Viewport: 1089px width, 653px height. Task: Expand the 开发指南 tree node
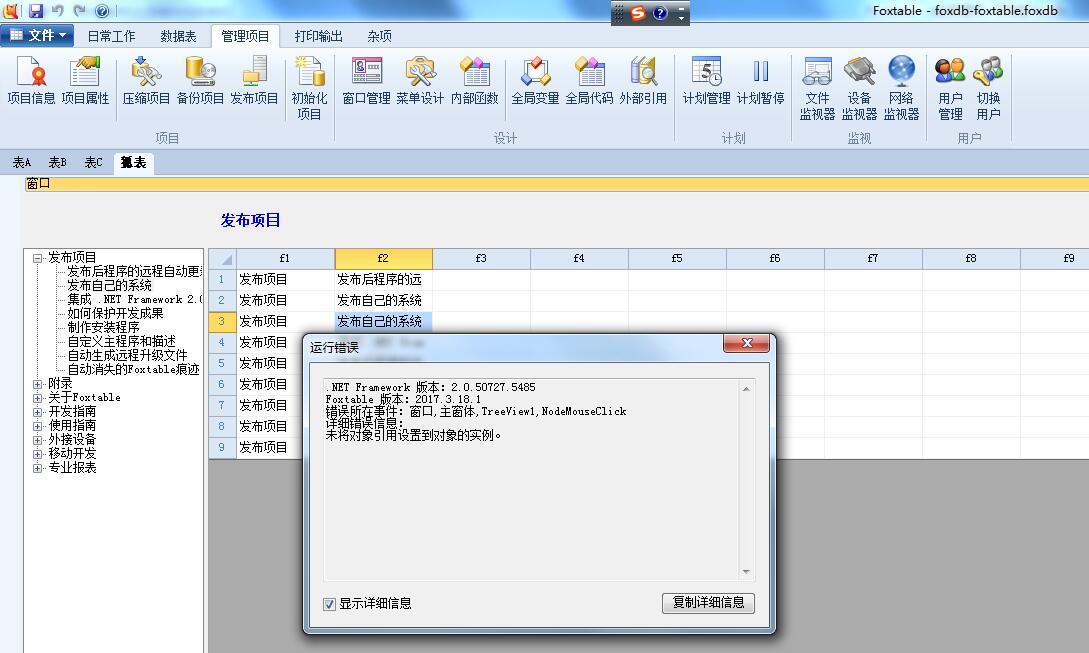click(38, 412)
